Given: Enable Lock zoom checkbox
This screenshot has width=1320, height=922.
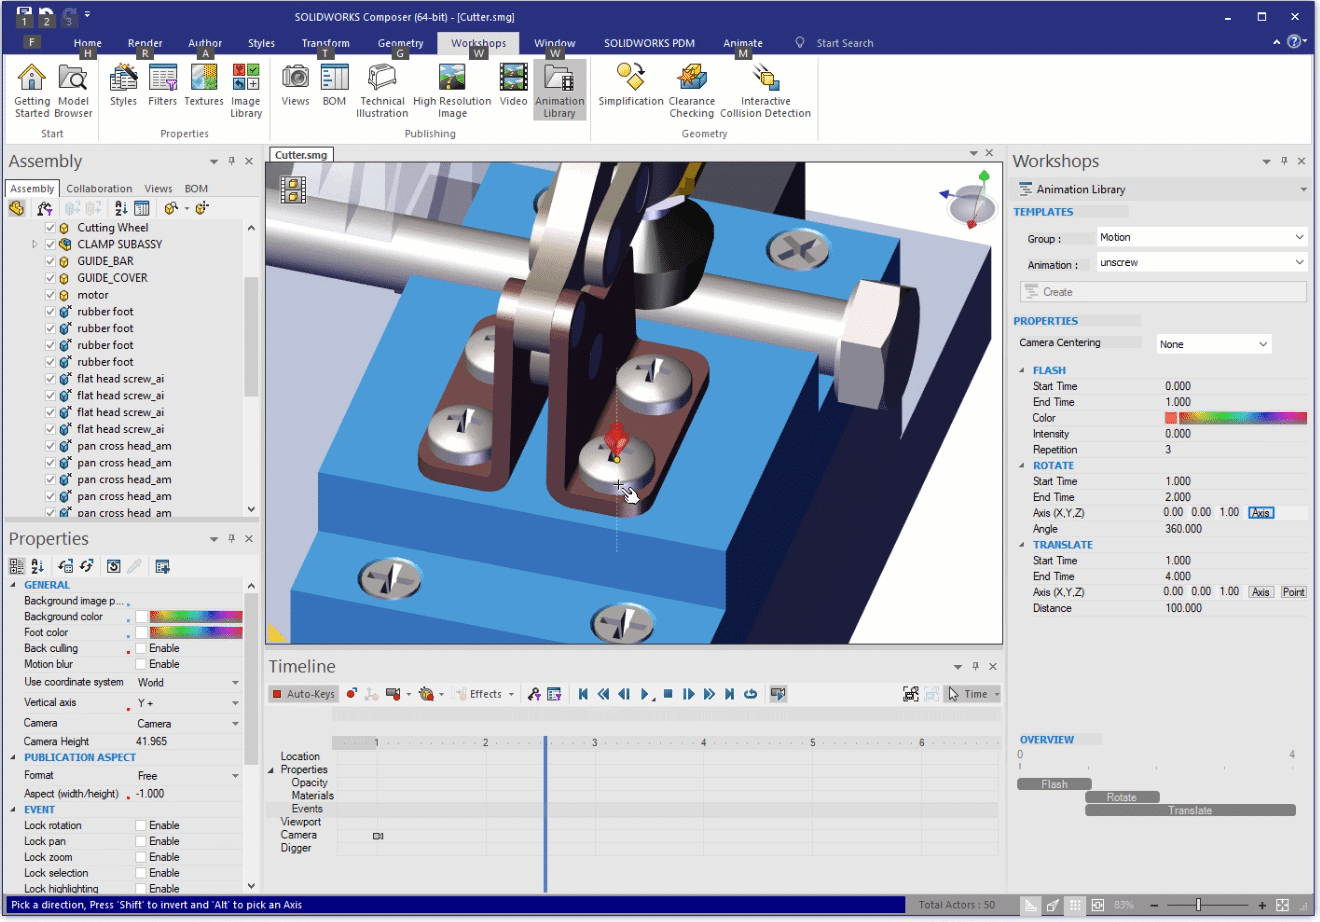Looking at the screenshot, I should coord(141,858).
